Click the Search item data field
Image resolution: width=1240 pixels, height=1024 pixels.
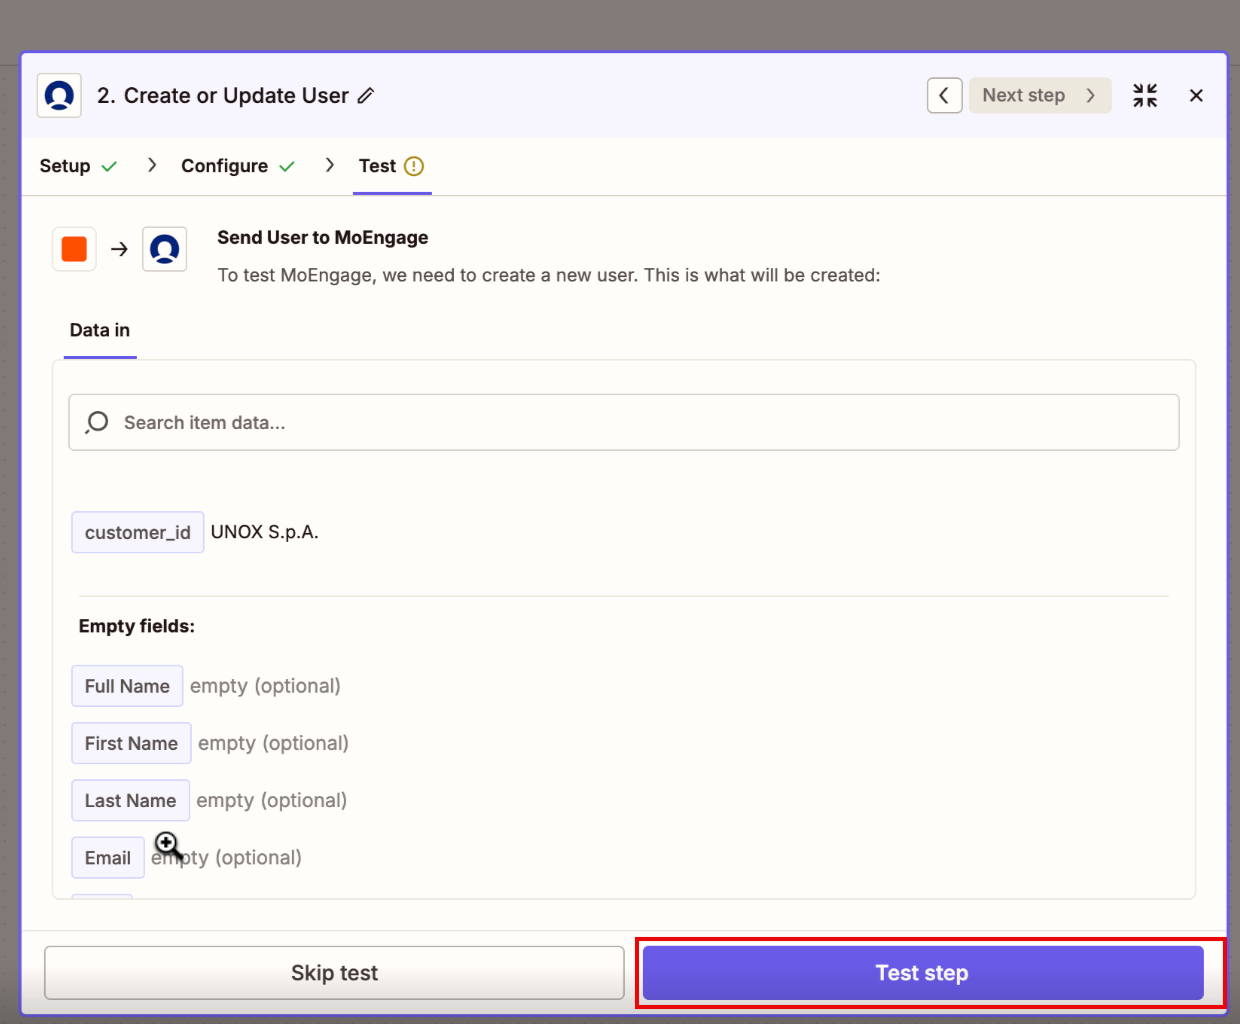[x=624, y=423]
